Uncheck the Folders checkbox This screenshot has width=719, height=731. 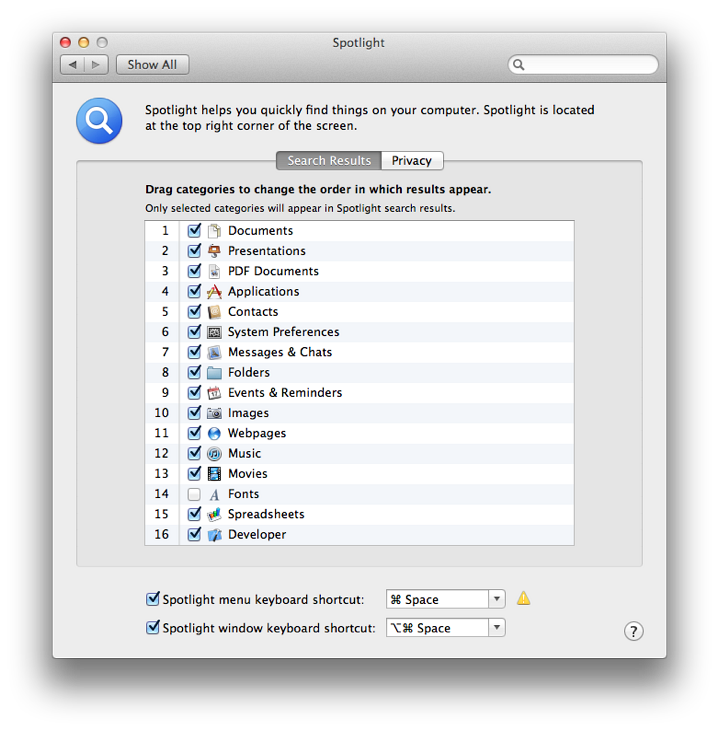(x=194, y=372)
